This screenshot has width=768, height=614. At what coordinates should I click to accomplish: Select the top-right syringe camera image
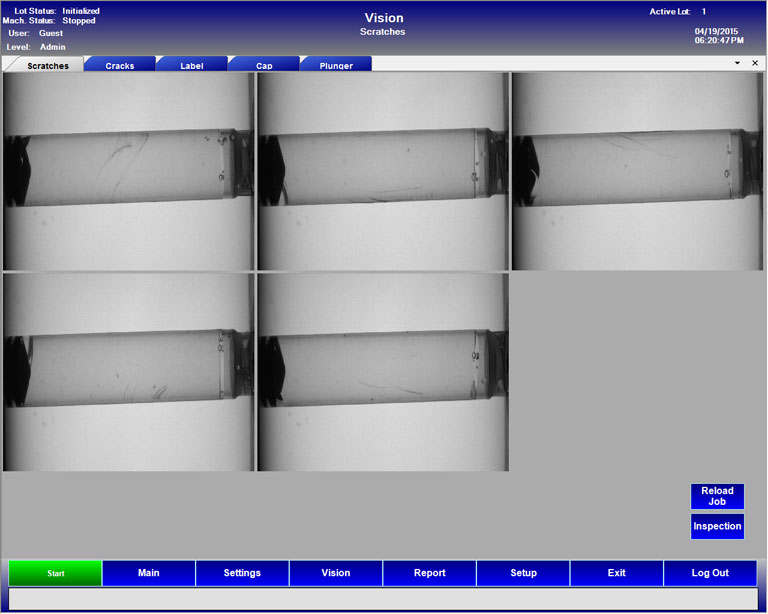click(x=637, y=171)
